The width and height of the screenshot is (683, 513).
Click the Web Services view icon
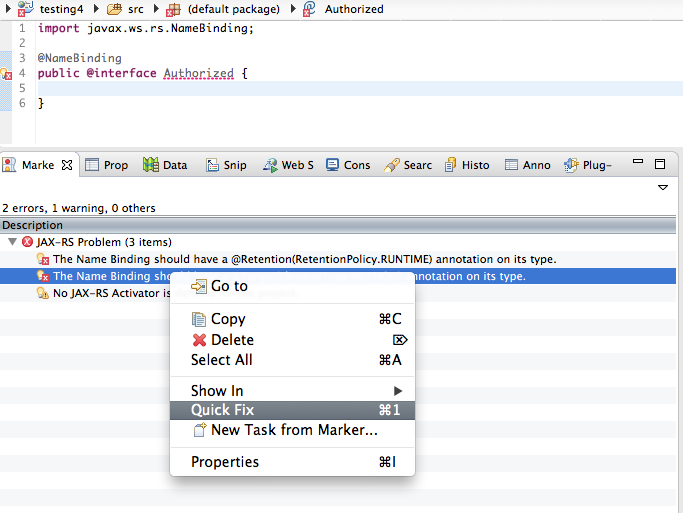click(270, 165)
